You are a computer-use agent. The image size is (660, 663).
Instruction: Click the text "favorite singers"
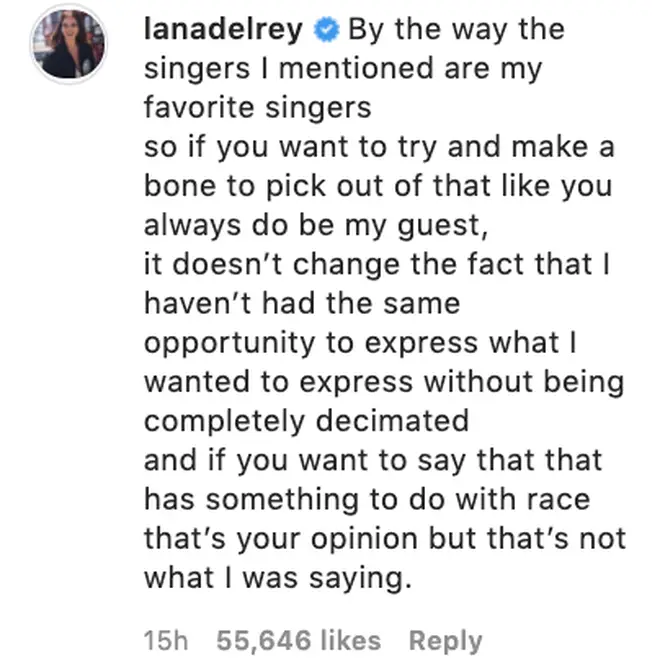(x=257, y=107)
